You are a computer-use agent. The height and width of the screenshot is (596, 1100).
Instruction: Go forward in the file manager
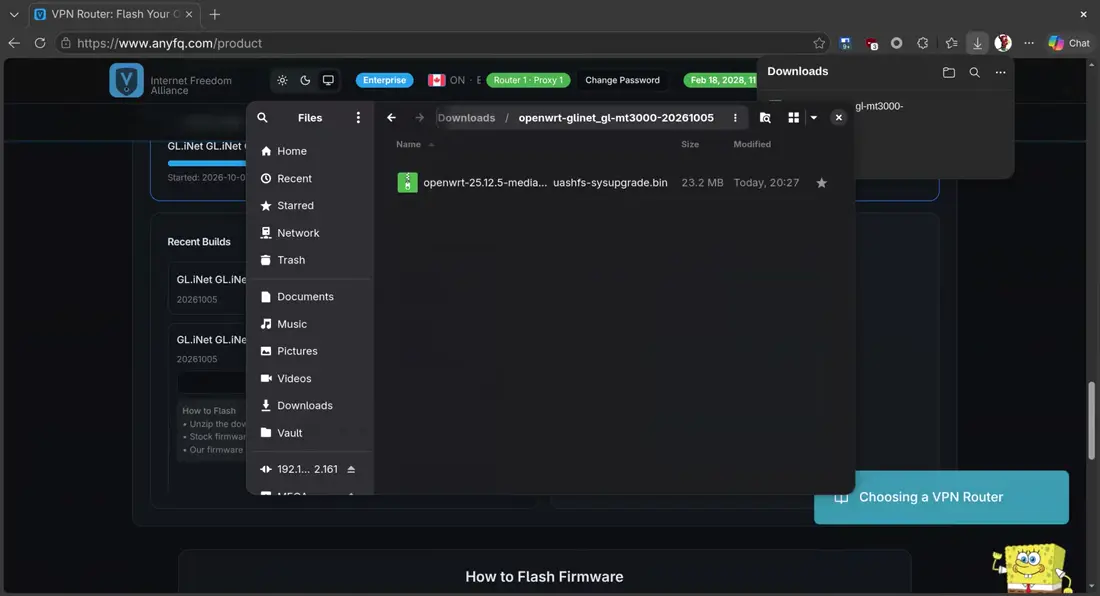(420, 118)
